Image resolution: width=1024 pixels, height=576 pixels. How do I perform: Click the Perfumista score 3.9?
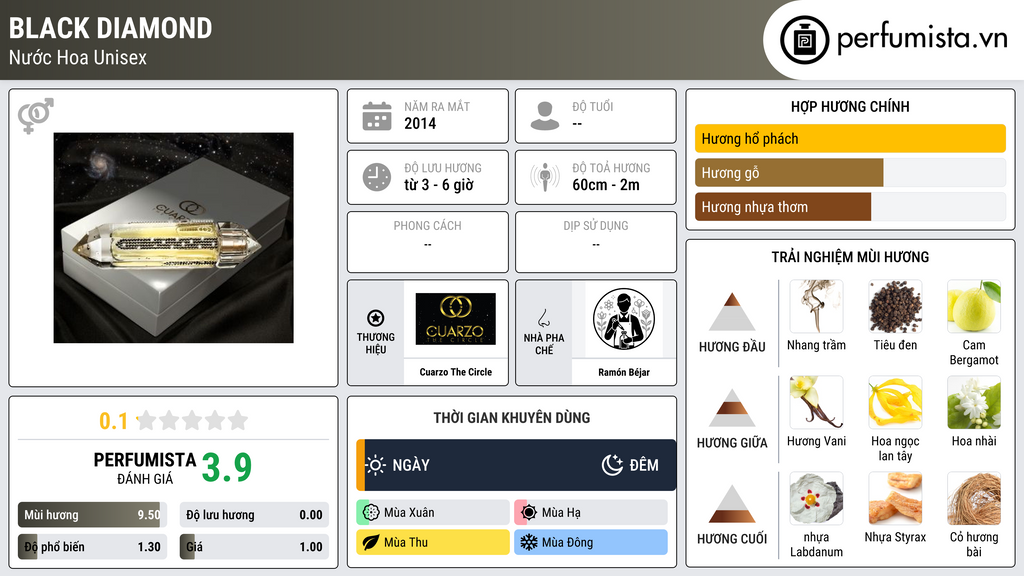pyautogui.click(x=227, y=468)
